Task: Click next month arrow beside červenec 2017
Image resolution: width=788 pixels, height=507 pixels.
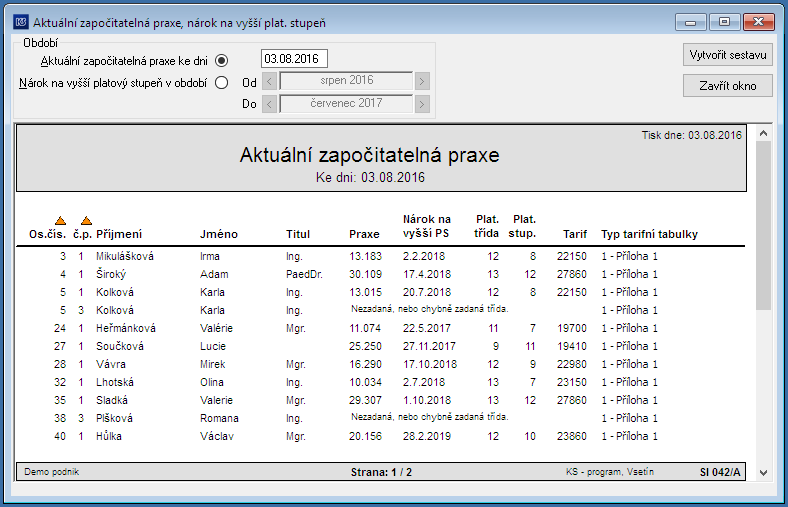Action: pos(422,104)
